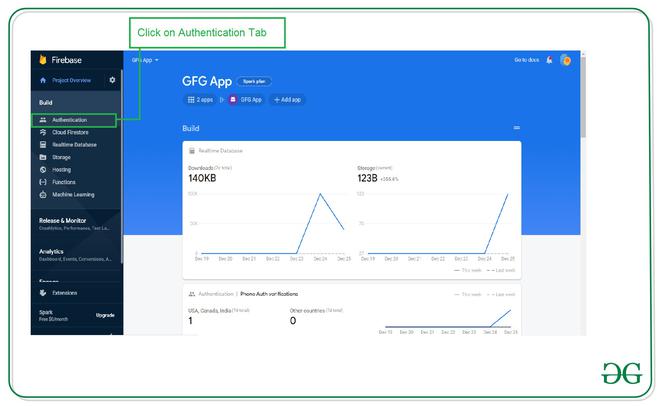The image size is (660, 406).
Task: Click the Firebase logo icon
Action: point(43,60)
